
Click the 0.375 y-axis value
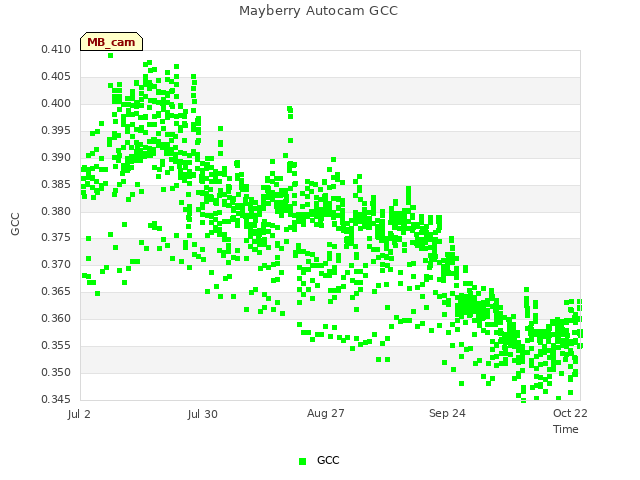56,238
